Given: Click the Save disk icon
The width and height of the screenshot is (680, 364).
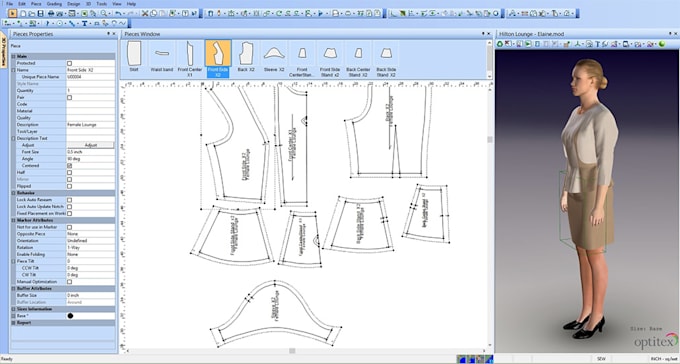Looking at the screenshot, I should (40, 13).
